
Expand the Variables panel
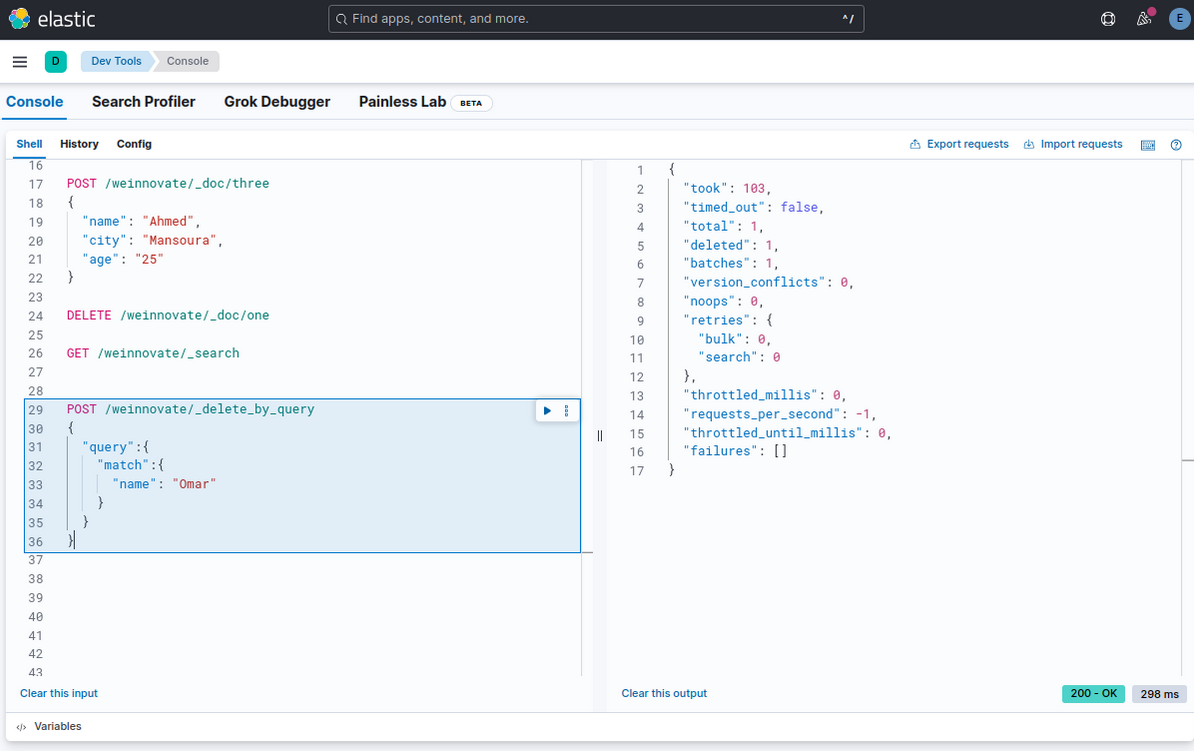[x=50, y=727]
